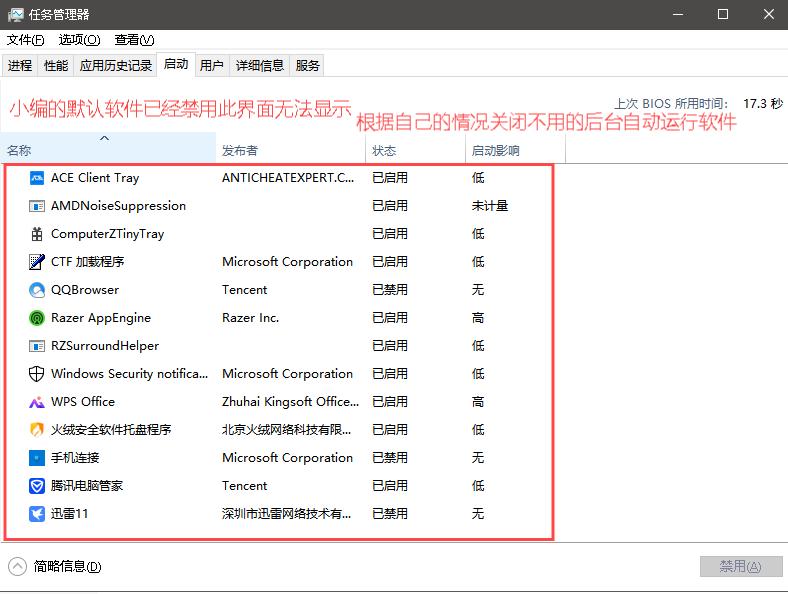This screenshot has height=594, width=788.
Task: Click the Windows Security shield icon
Action: point(37,374)
